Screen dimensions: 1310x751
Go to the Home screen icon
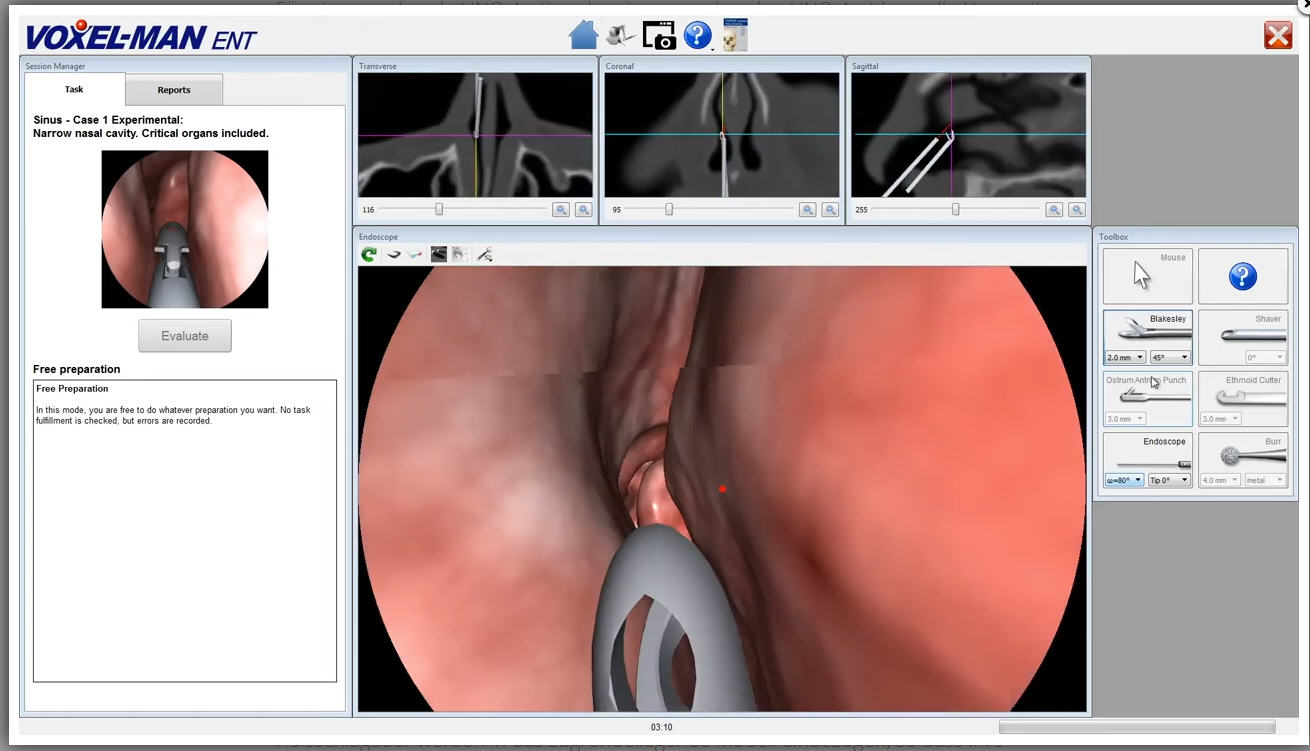tap(583, 35)
